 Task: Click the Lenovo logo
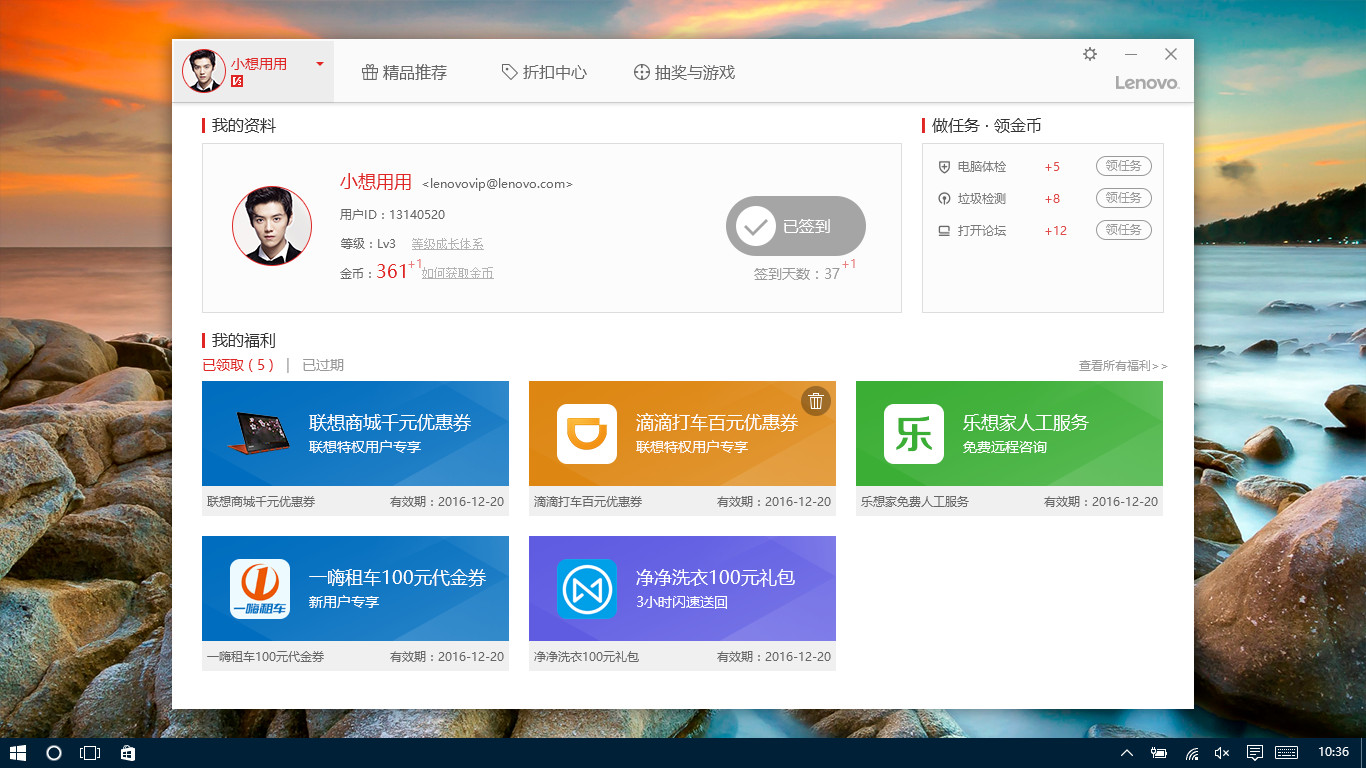(x=1147, y=83)
